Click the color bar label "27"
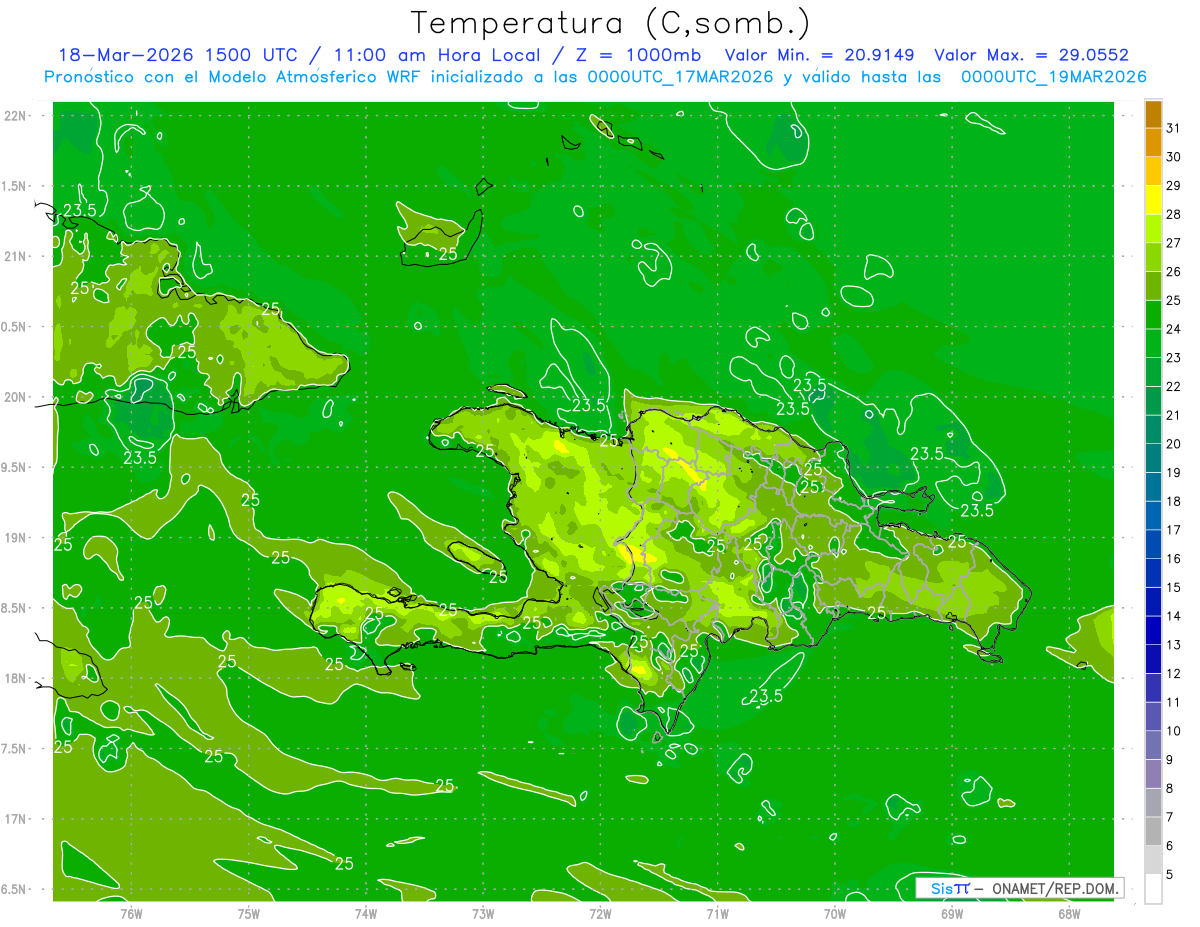This screenshot has width=1200, height=927. [x=1173, y=243]
